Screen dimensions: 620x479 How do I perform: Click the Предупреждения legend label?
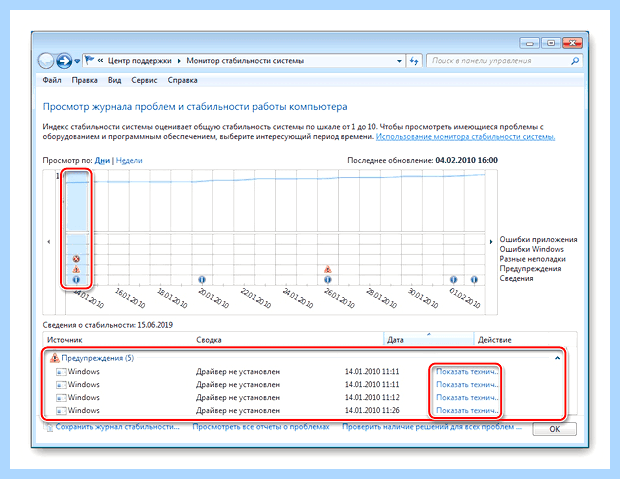(530, 269)
